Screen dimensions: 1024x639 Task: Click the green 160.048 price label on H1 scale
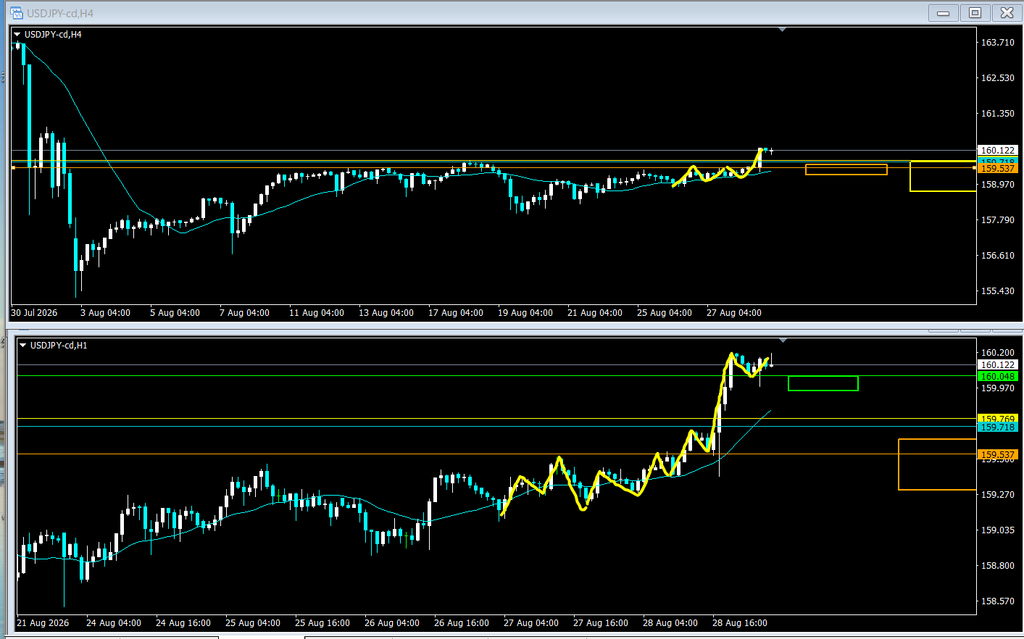pyautogui.click(x=997, y=376)
